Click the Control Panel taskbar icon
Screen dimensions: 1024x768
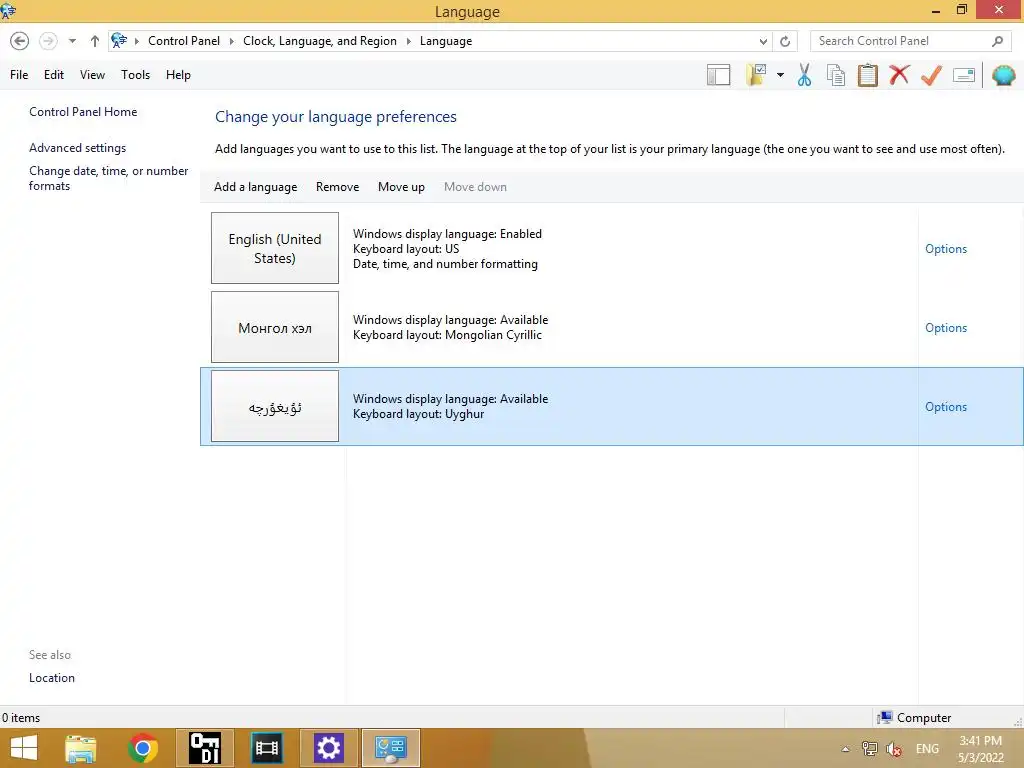coord(391,748)
